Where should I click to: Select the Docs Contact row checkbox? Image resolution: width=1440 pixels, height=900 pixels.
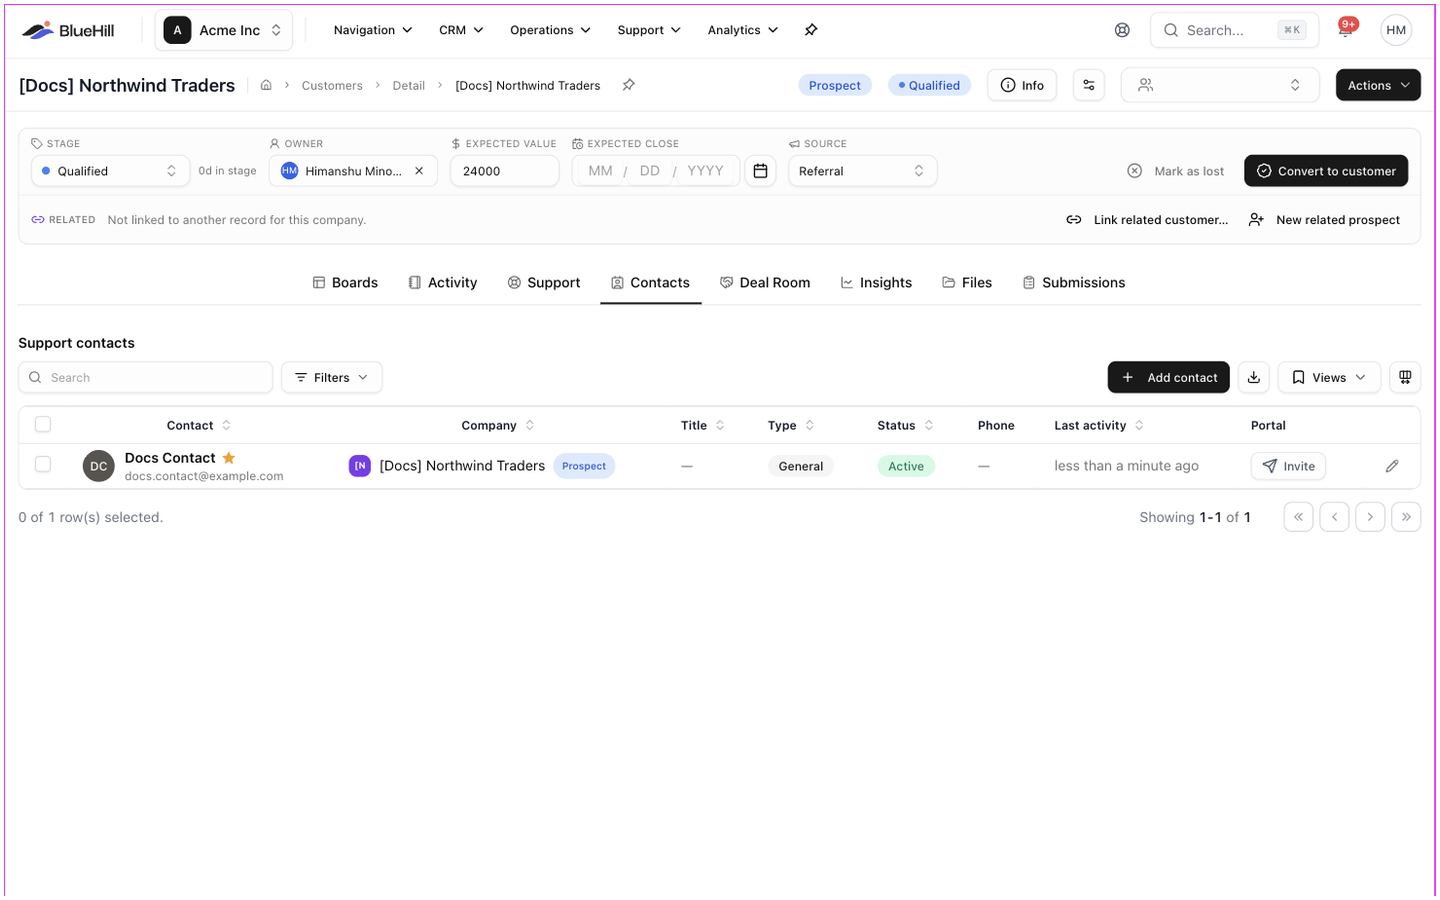point(43,464)
